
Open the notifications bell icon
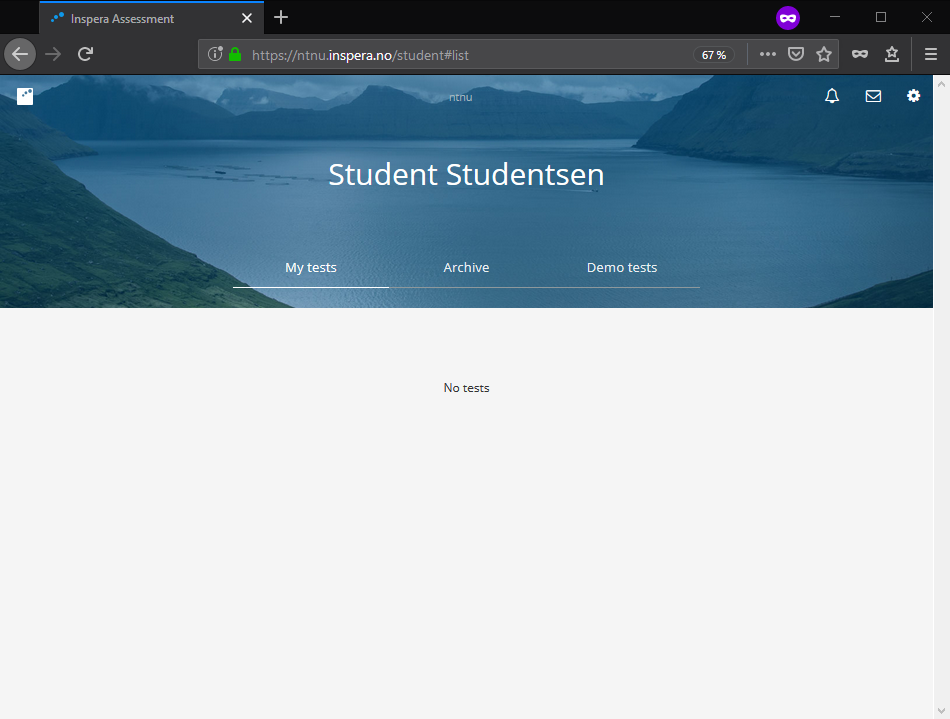(x=832, y=96)
